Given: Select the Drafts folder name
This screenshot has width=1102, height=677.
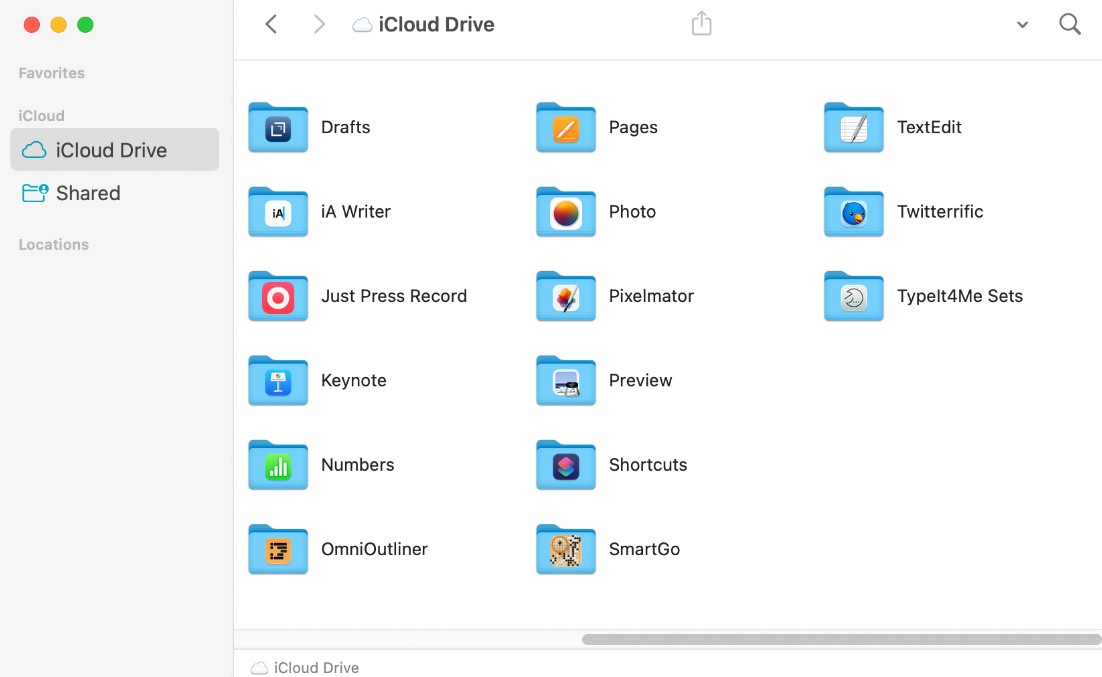Looking at the screenshot, I should click(x=346, y=127).
